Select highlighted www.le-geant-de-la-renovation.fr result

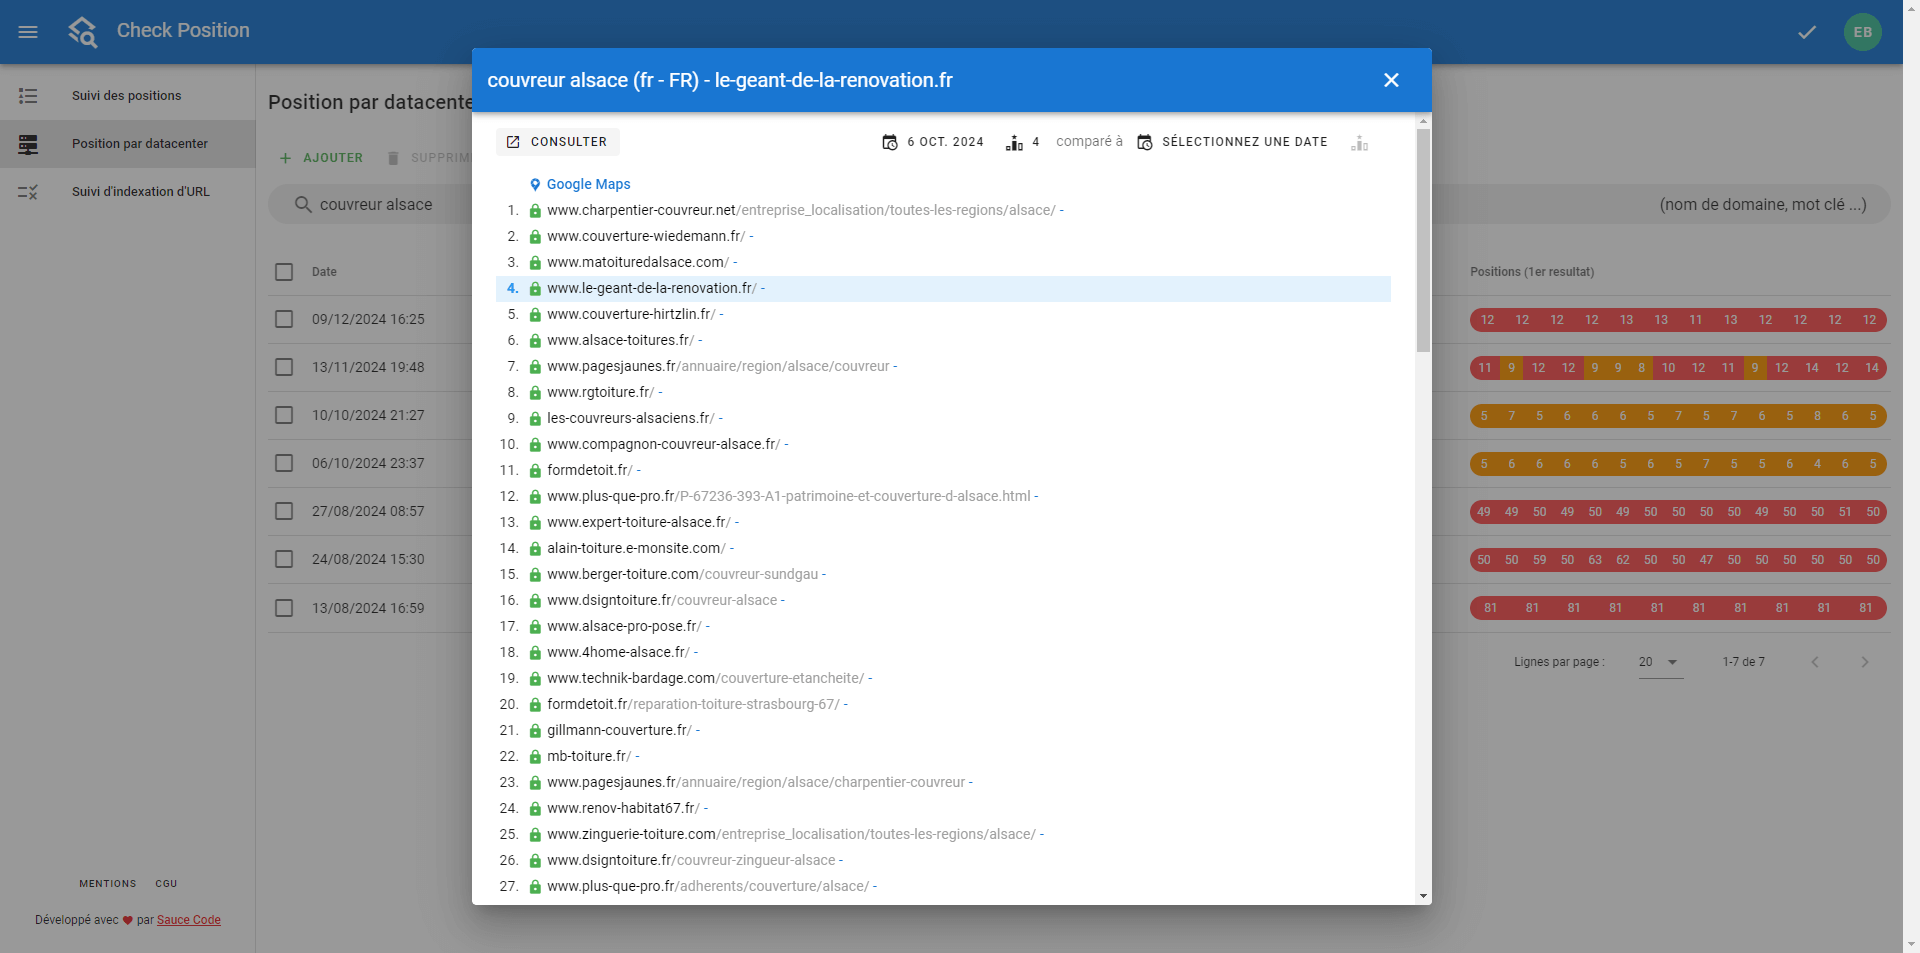(x=943, y=288)
